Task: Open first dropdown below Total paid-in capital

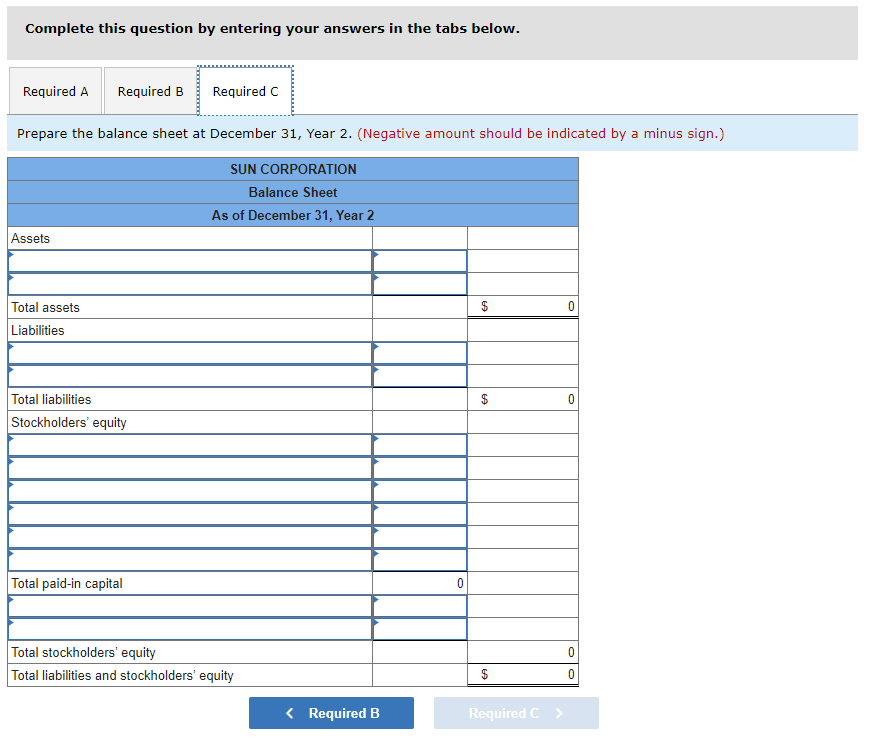Action: pyautogui.click(x=190, y=606)
